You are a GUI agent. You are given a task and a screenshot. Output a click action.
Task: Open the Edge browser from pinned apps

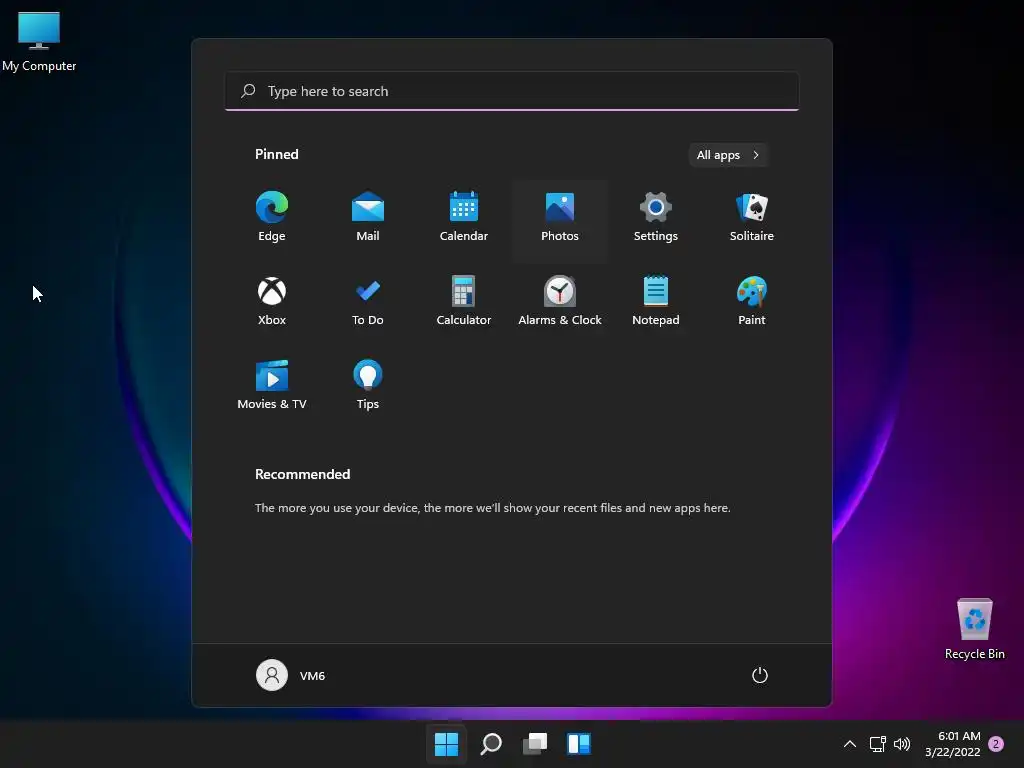(x=272, y=218)
